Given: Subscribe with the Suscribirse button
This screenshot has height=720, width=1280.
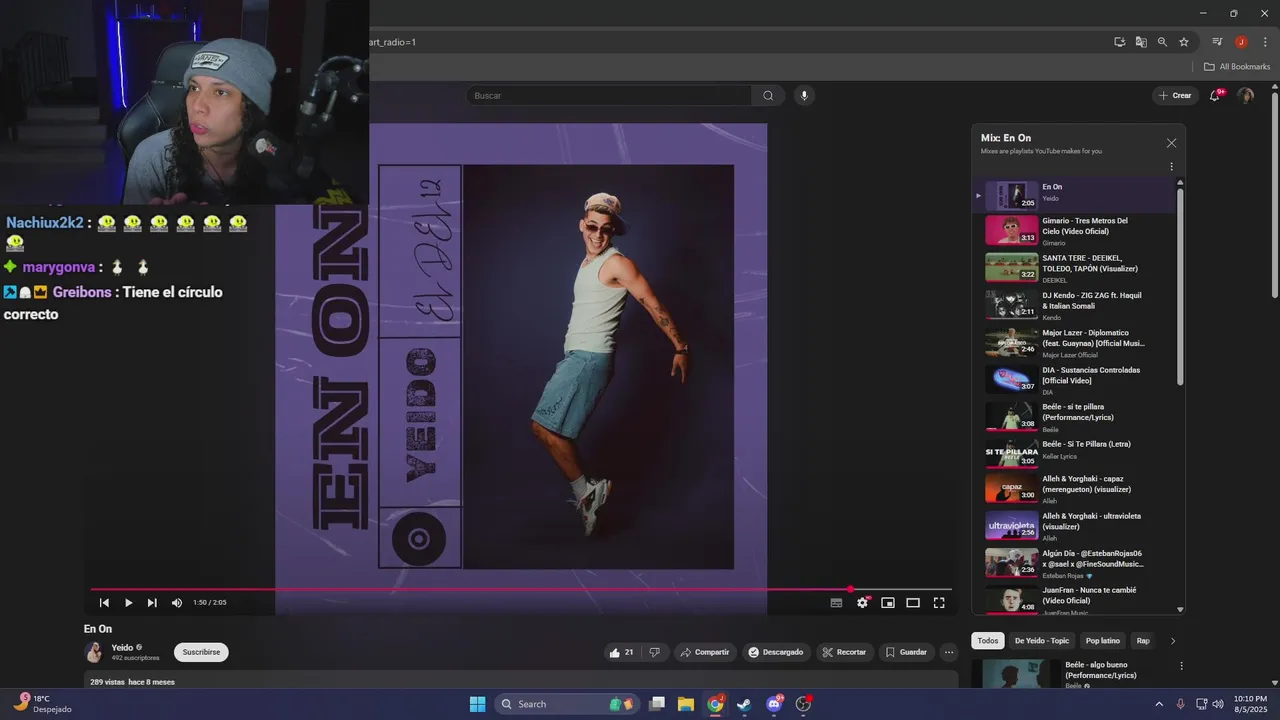Looking at the screenshot, I should pos(201,652).
